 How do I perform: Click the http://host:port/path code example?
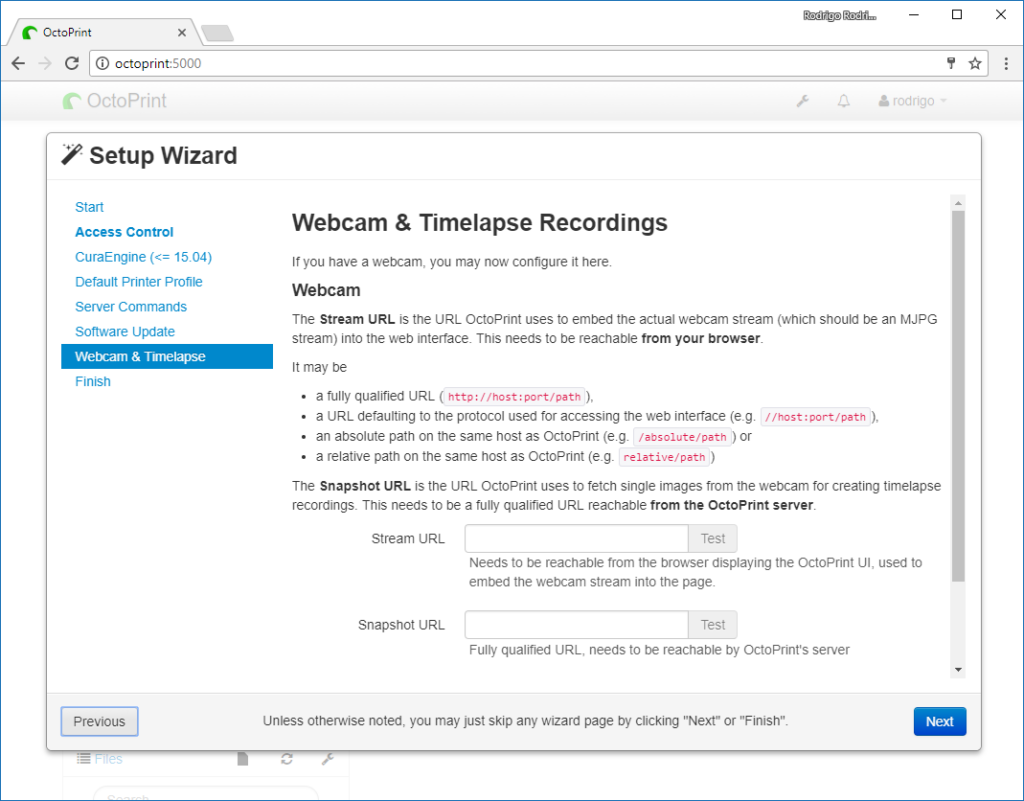click(x=514, y=397)
